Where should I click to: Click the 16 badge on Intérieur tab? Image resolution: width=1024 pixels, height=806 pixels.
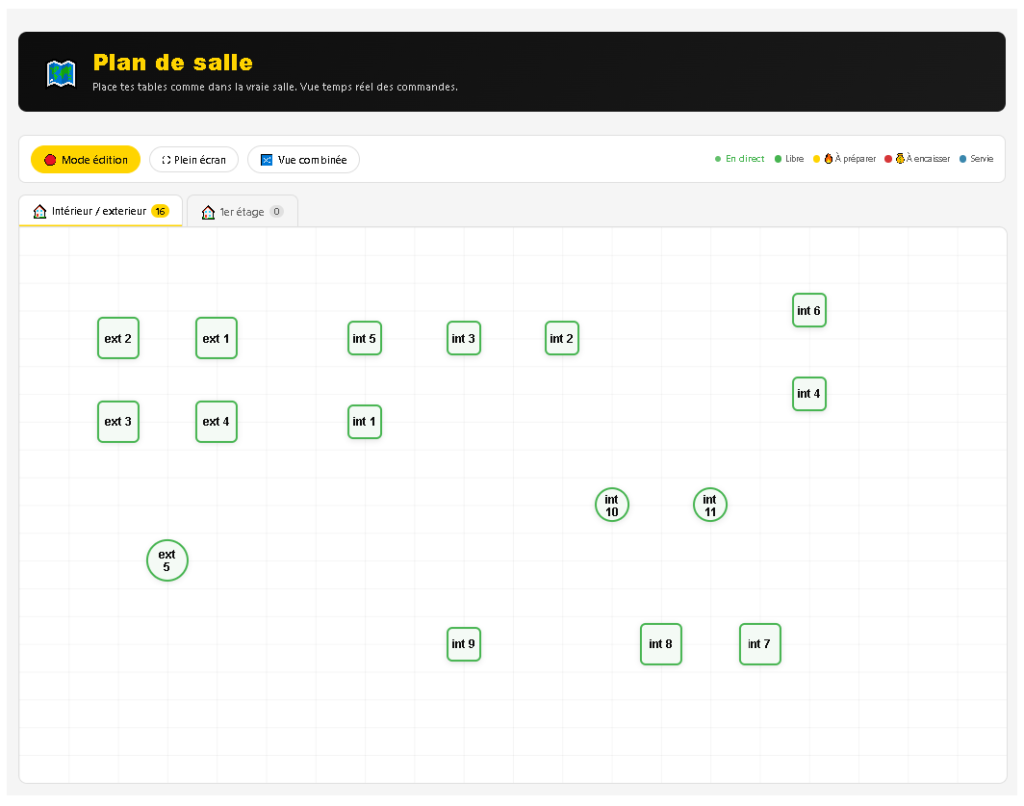[x=160, y=211]
